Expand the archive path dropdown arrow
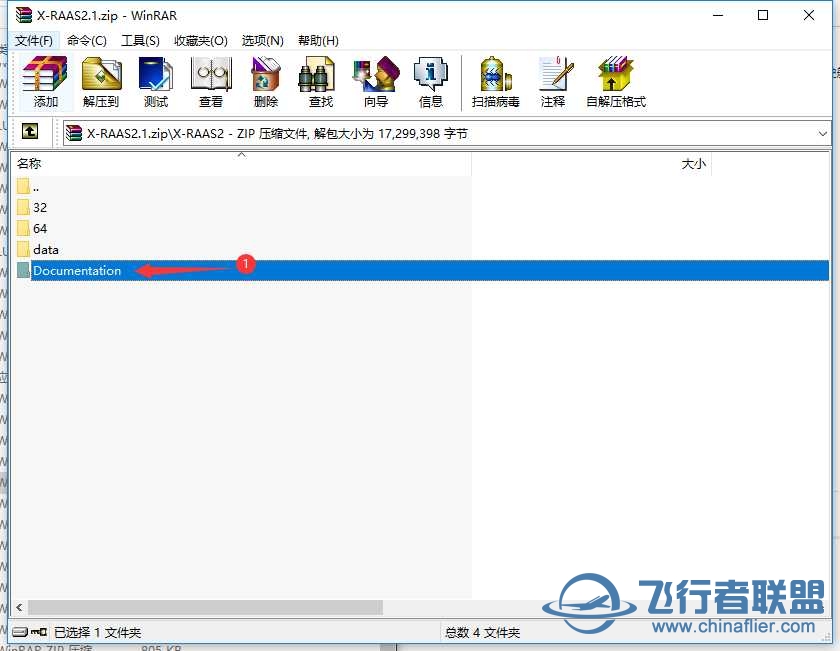840x651 pixels. [822, 133]
